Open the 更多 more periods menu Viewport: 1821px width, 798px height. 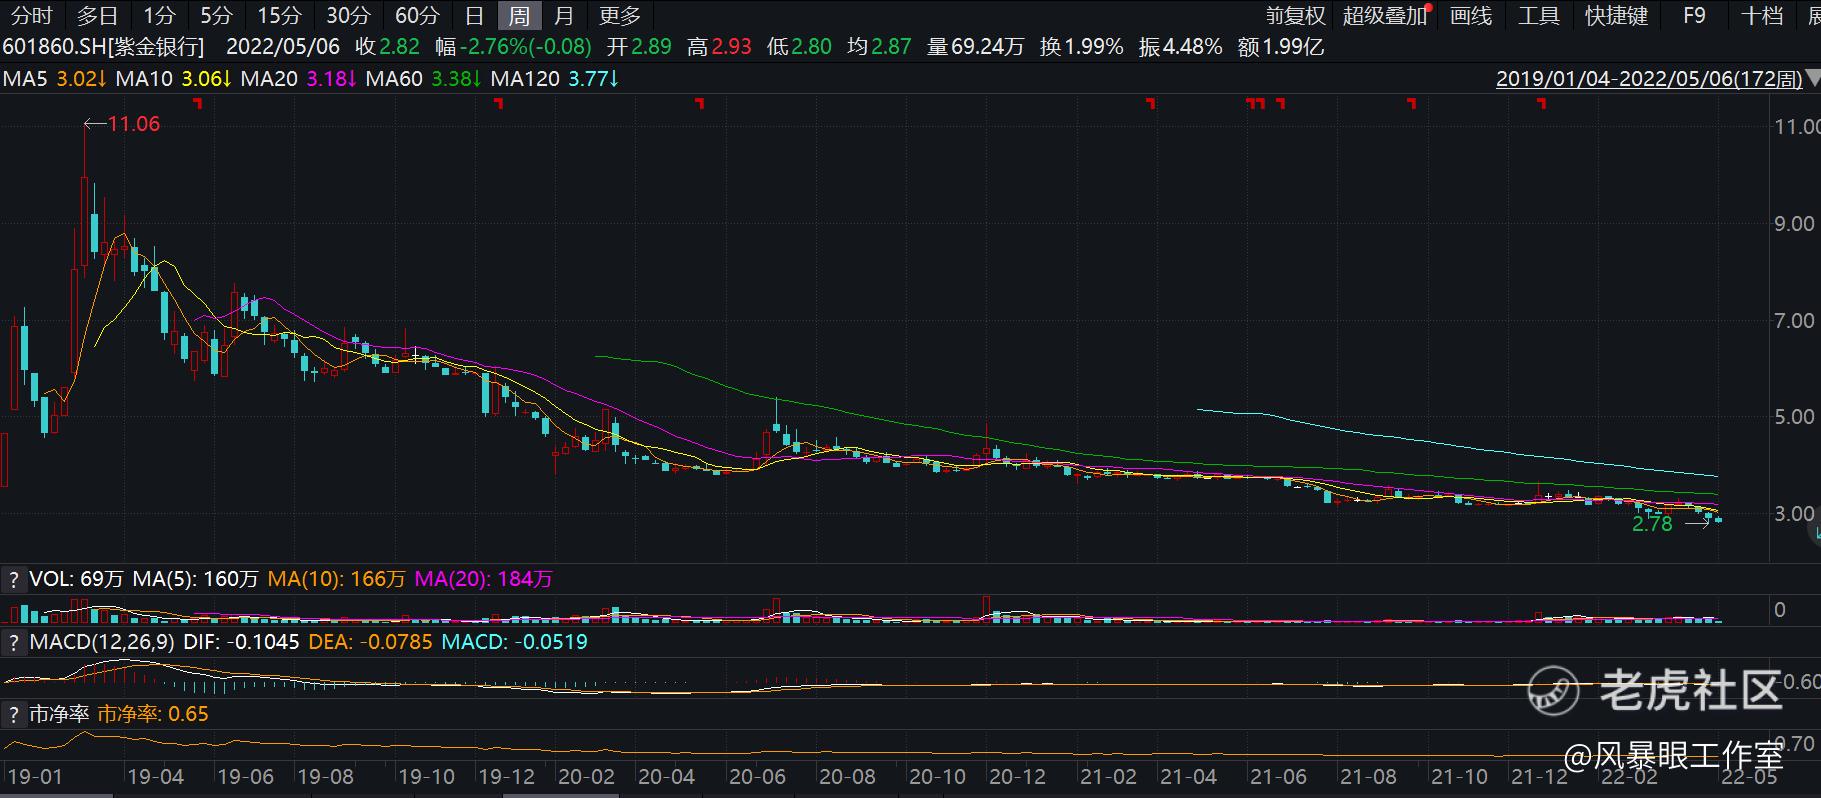[x=620, y=15]
